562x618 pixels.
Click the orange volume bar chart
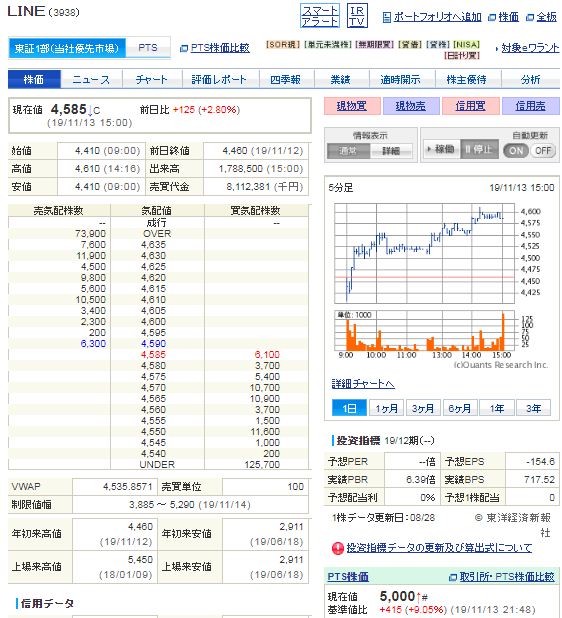(x=424, y=331)
